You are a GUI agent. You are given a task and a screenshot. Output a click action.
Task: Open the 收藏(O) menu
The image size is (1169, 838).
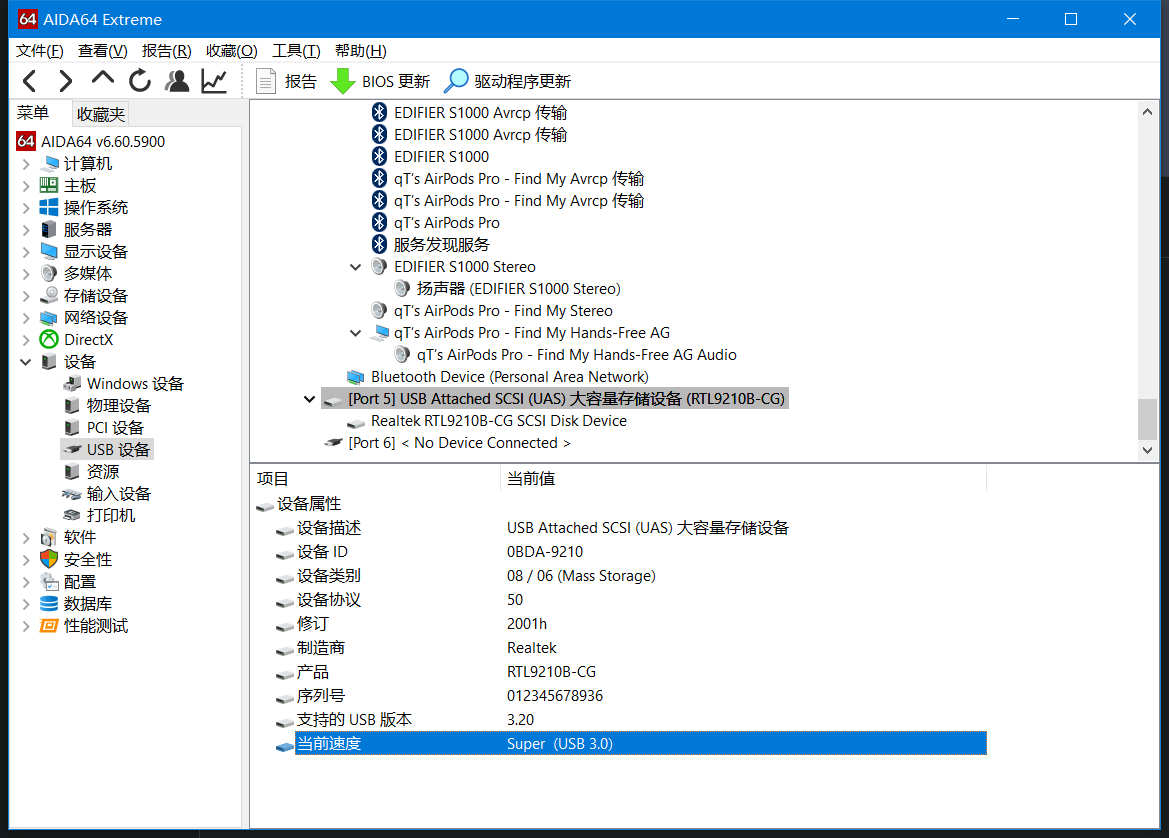pyautogui.click(x=232, y=51)
